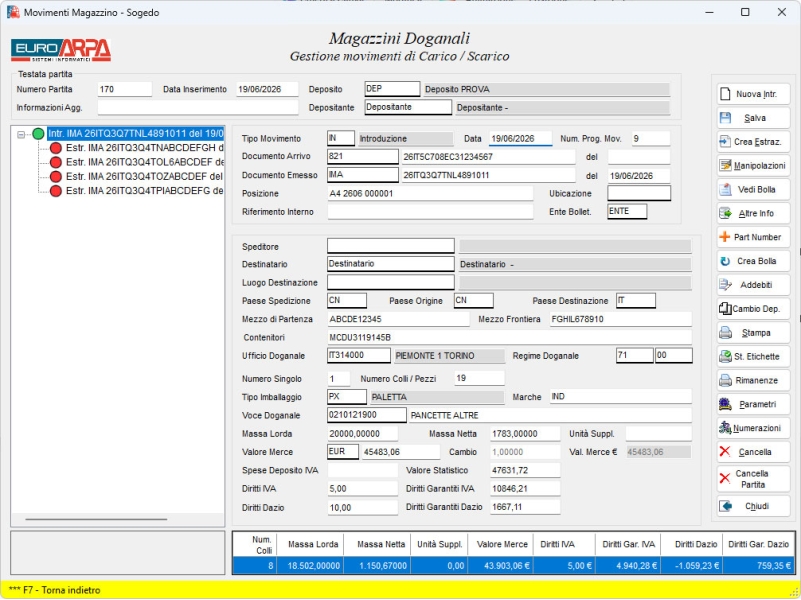The image size is (801, 600).
Task: Select Intr. IMA 26ITQ3Q7TNL4891011 tree row
Action: click(x=136, y=134)
